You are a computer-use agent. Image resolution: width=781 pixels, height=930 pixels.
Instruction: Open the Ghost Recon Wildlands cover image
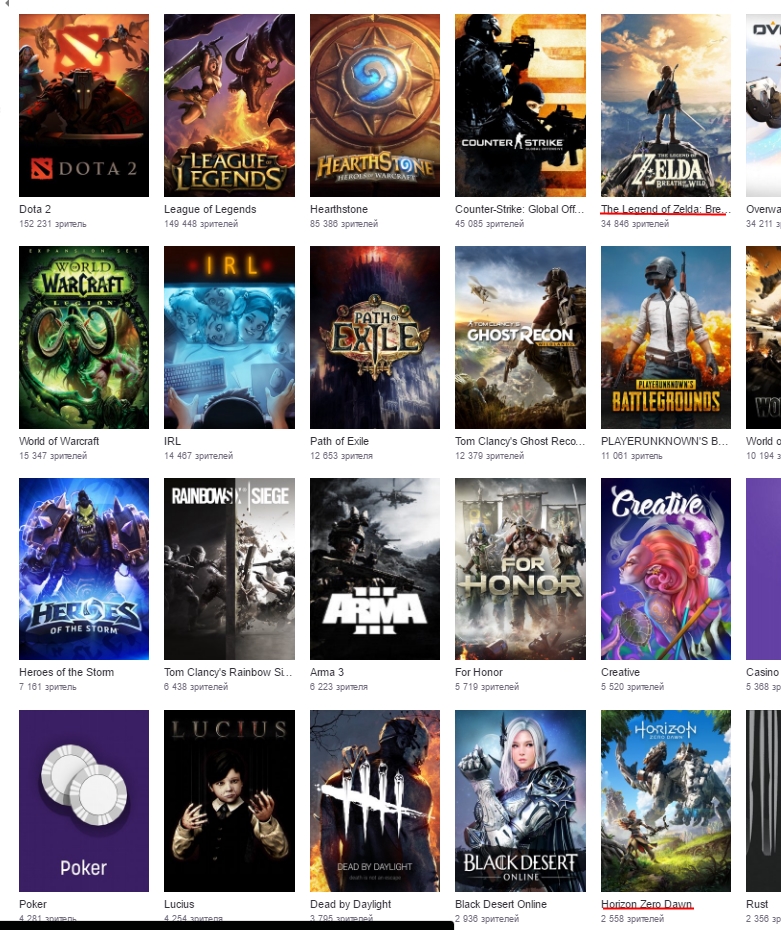[x=520, y=337]
